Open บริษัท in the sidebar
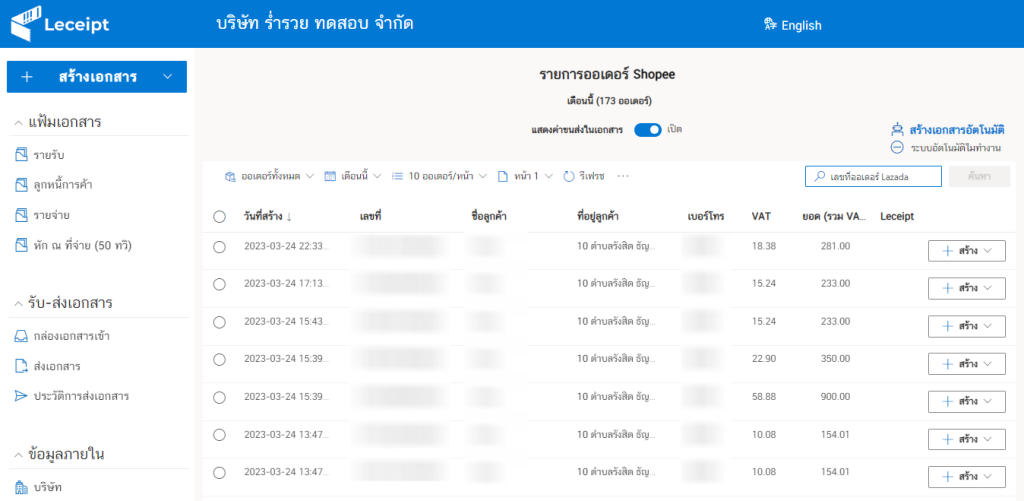Screen dimensions: 1024x501 coord(48,487)
